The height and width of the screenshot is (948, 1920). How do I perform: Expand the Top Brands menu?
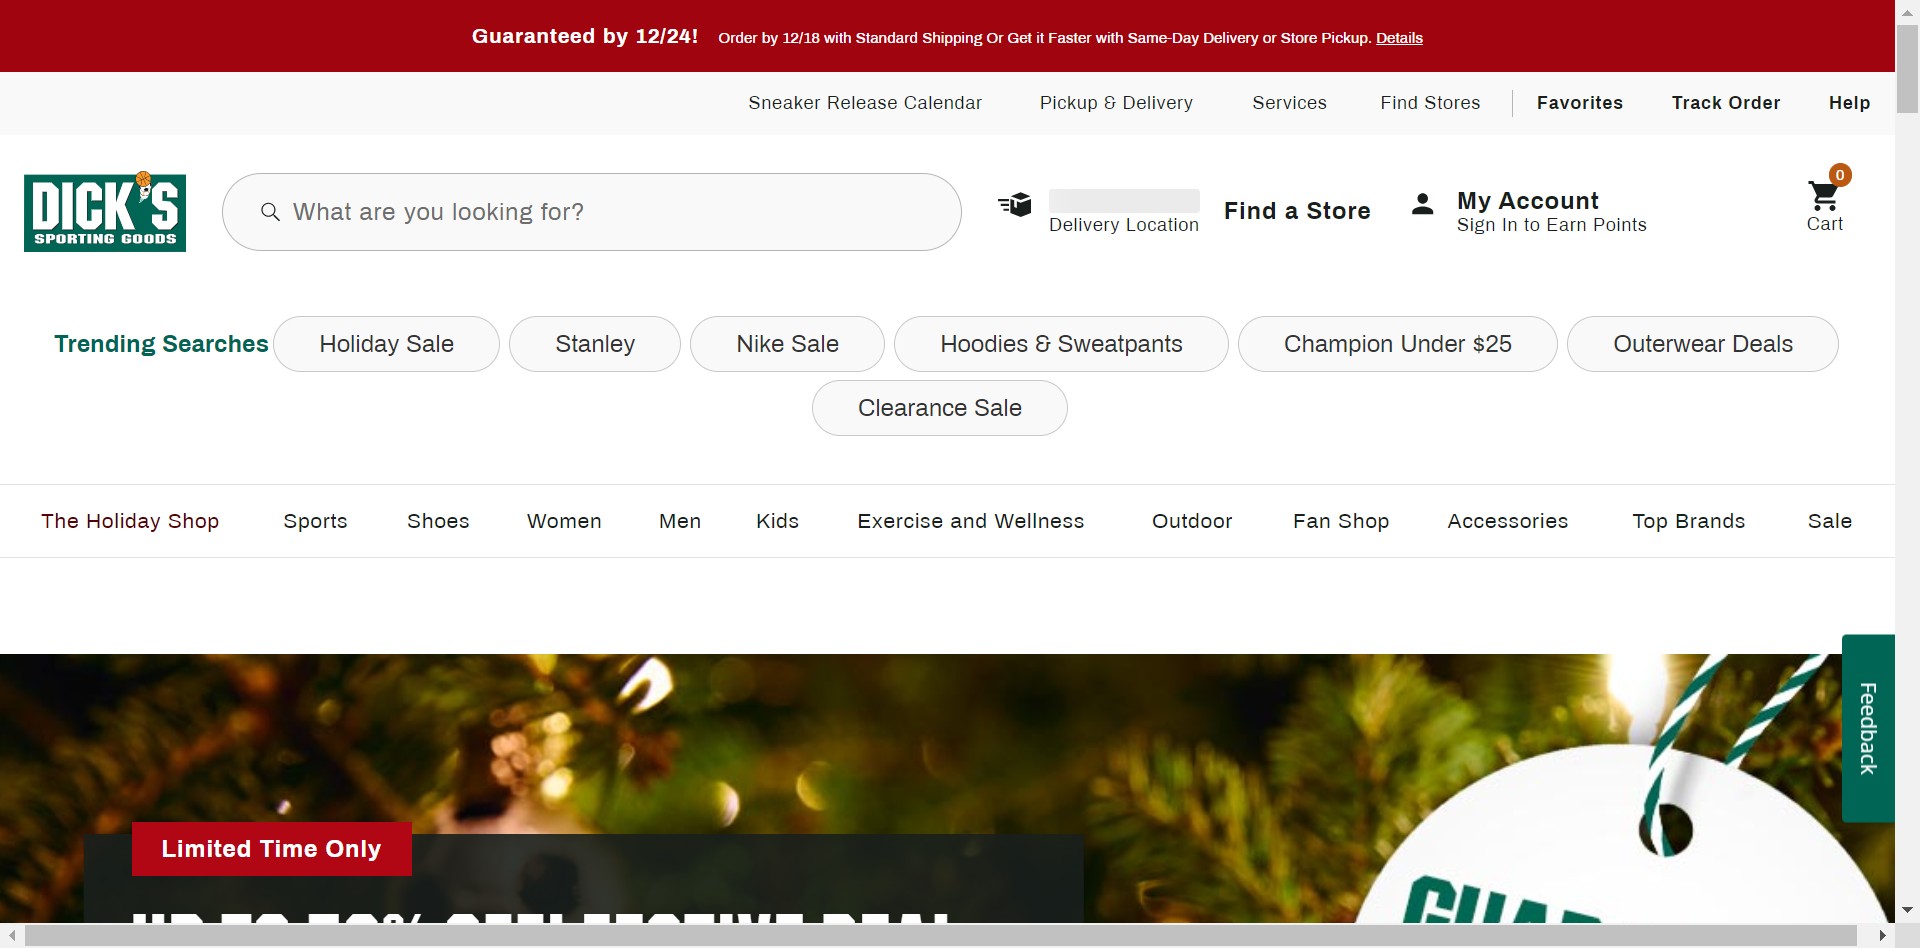click(x=1688, y=521)
